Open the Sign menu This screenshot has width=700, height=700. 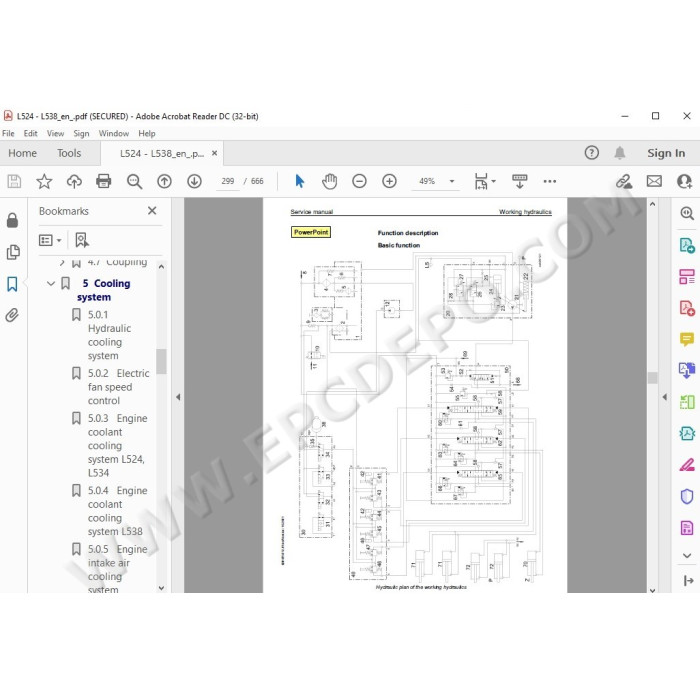(81, 133)
